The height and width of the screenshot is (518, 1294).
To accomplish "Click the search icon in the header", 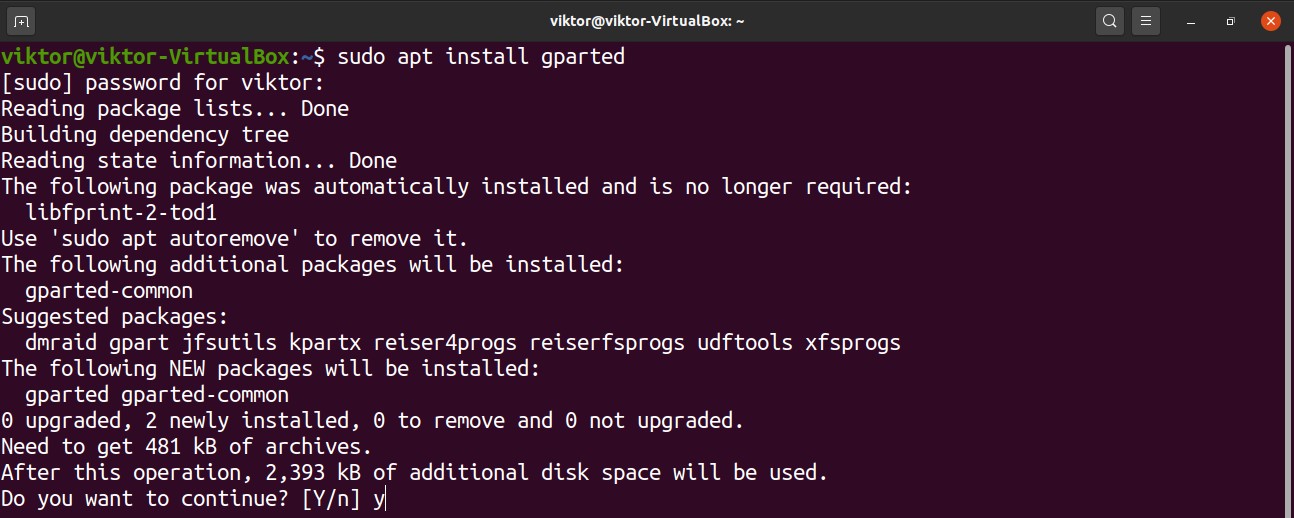I will tap(1109, 20).
